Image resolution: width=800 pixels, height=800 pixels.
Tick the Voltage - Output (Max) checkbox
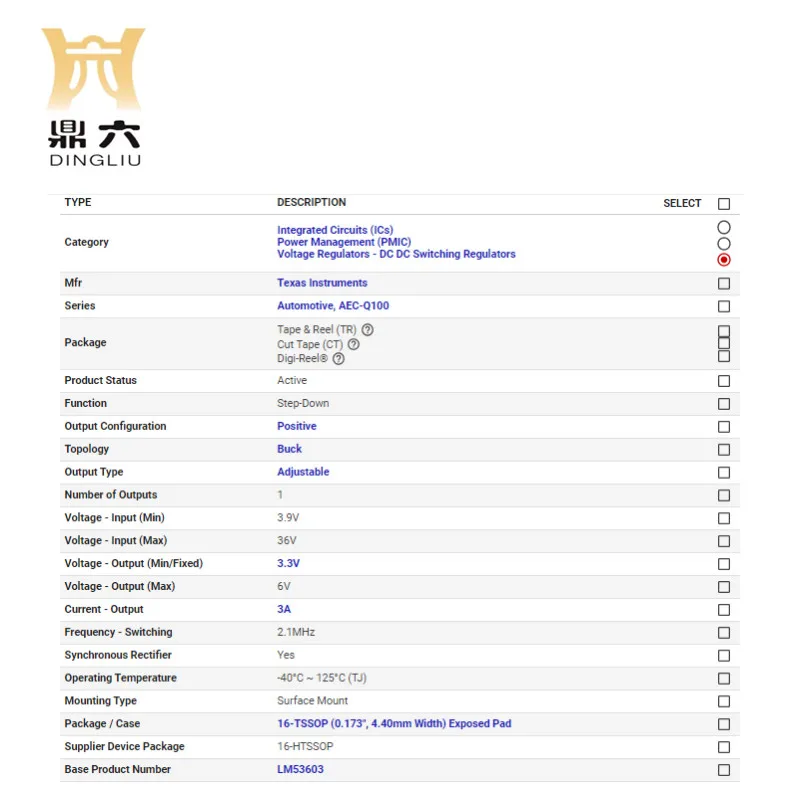723,587
